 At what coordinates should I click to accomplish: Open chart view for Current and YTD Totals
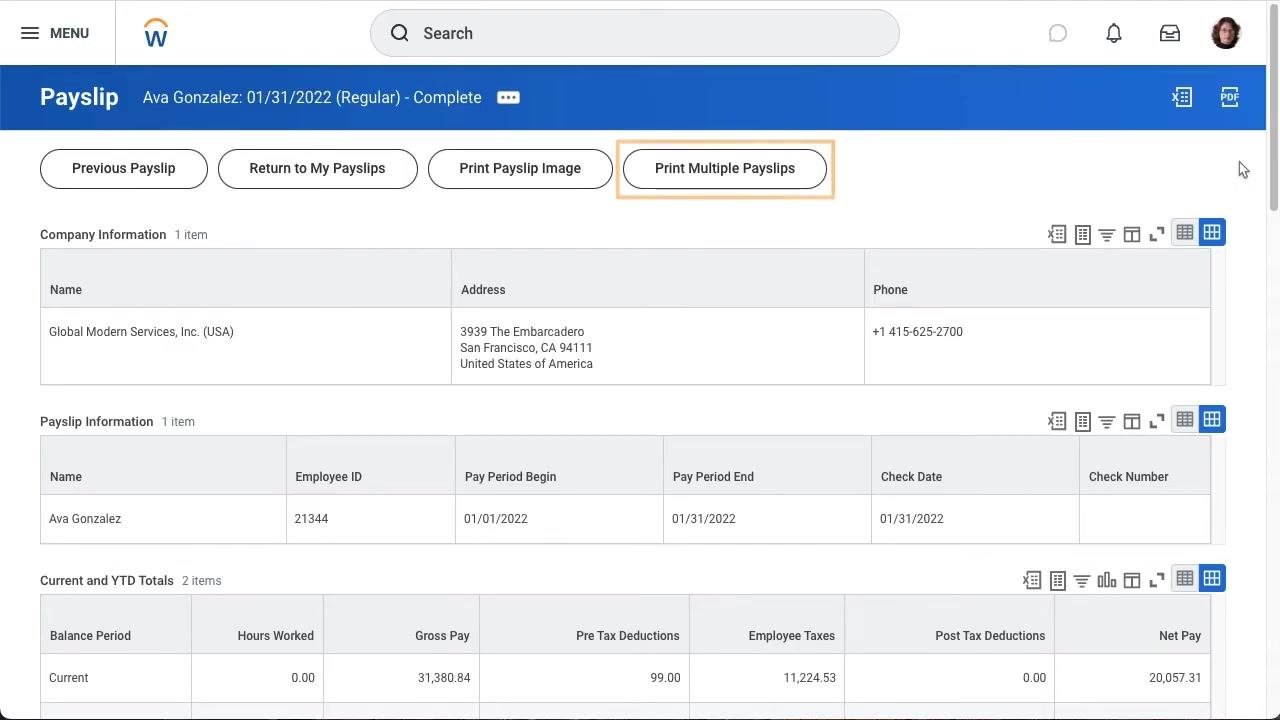point(1107,580)
